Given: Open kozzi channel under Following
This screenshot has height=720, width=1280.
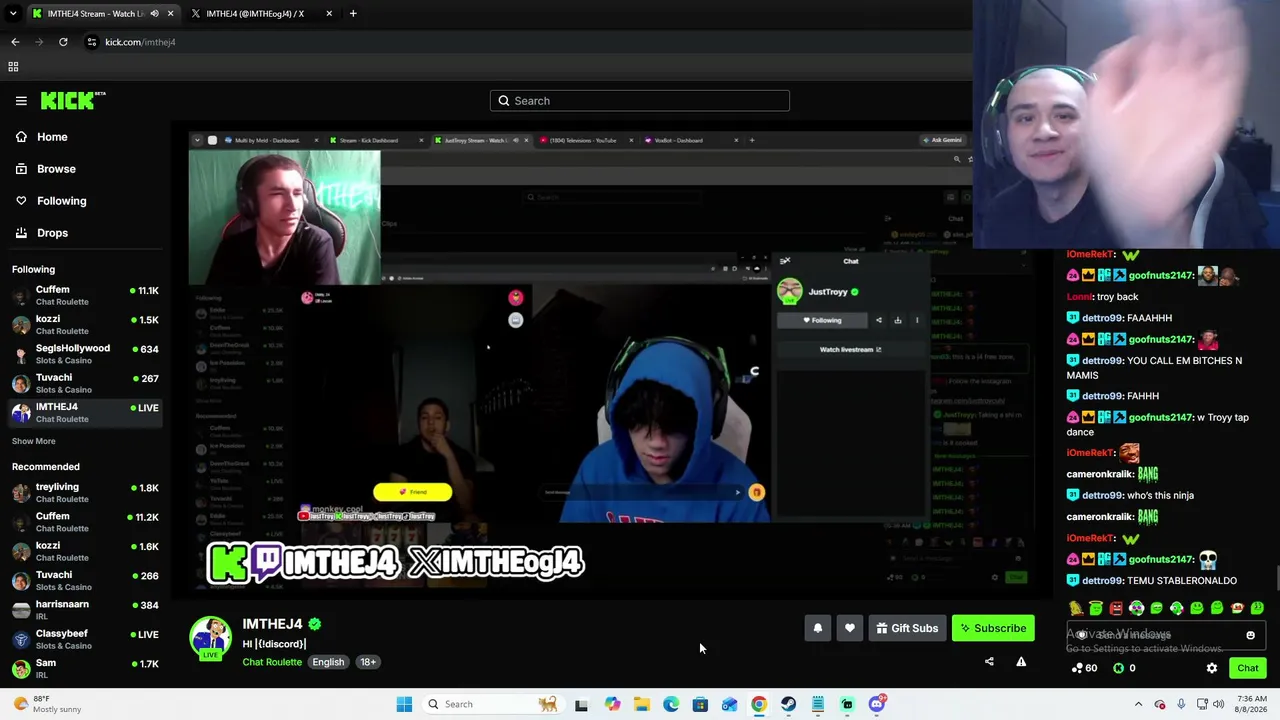Looking at the screenshot, I should (85, 325).
